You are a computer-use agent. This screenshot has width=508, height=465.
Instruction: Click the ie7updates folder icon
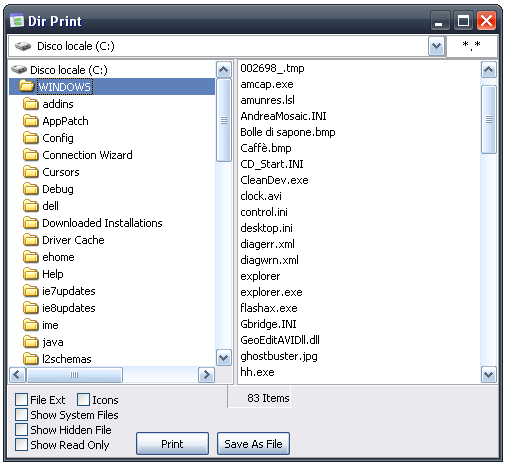[31, 291]
